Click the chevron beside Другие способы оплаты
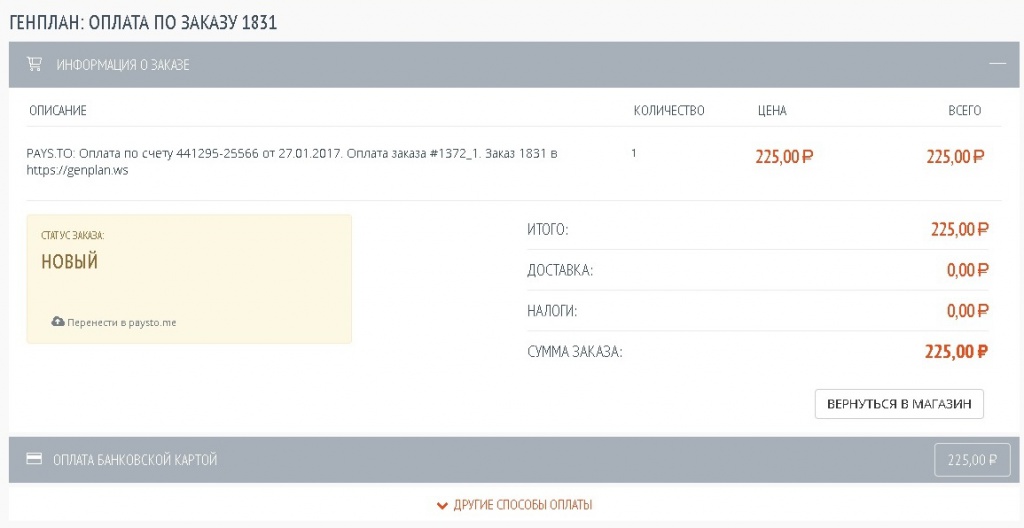This screenshot has height=528, width=1024. point(442,505)
